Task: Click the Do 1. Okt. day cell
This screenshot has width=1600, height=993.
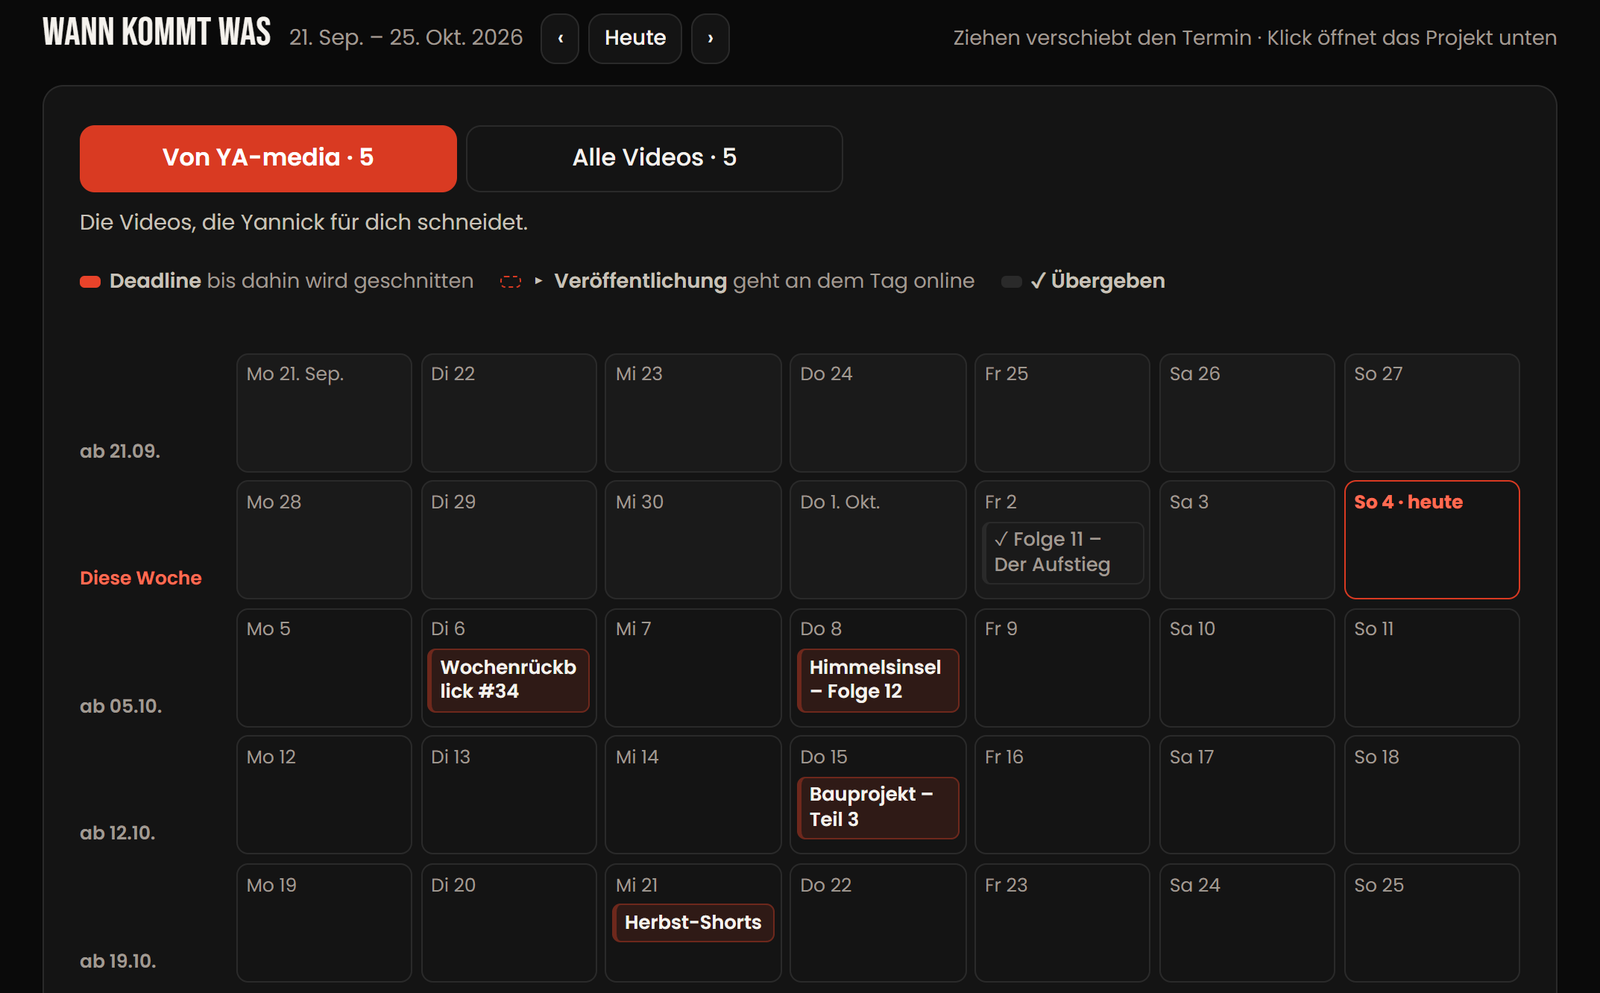Action: 878,540
